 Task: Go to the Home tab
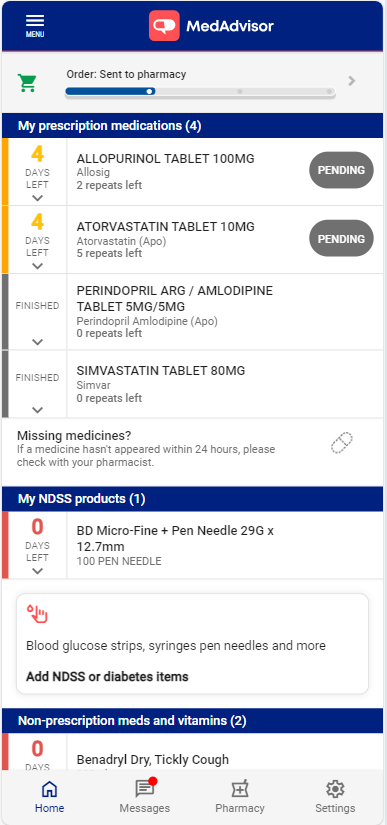49,796
